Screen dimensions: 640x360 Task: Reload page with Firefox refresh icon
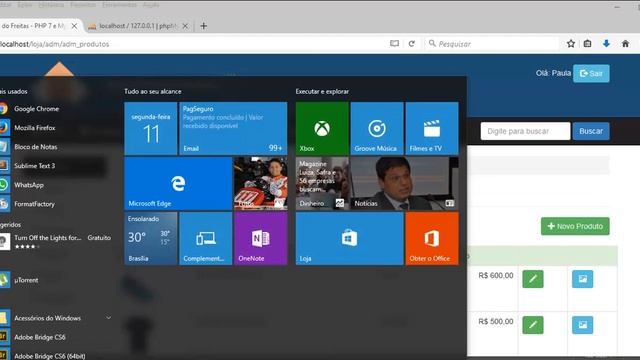[x=411, y=44]
